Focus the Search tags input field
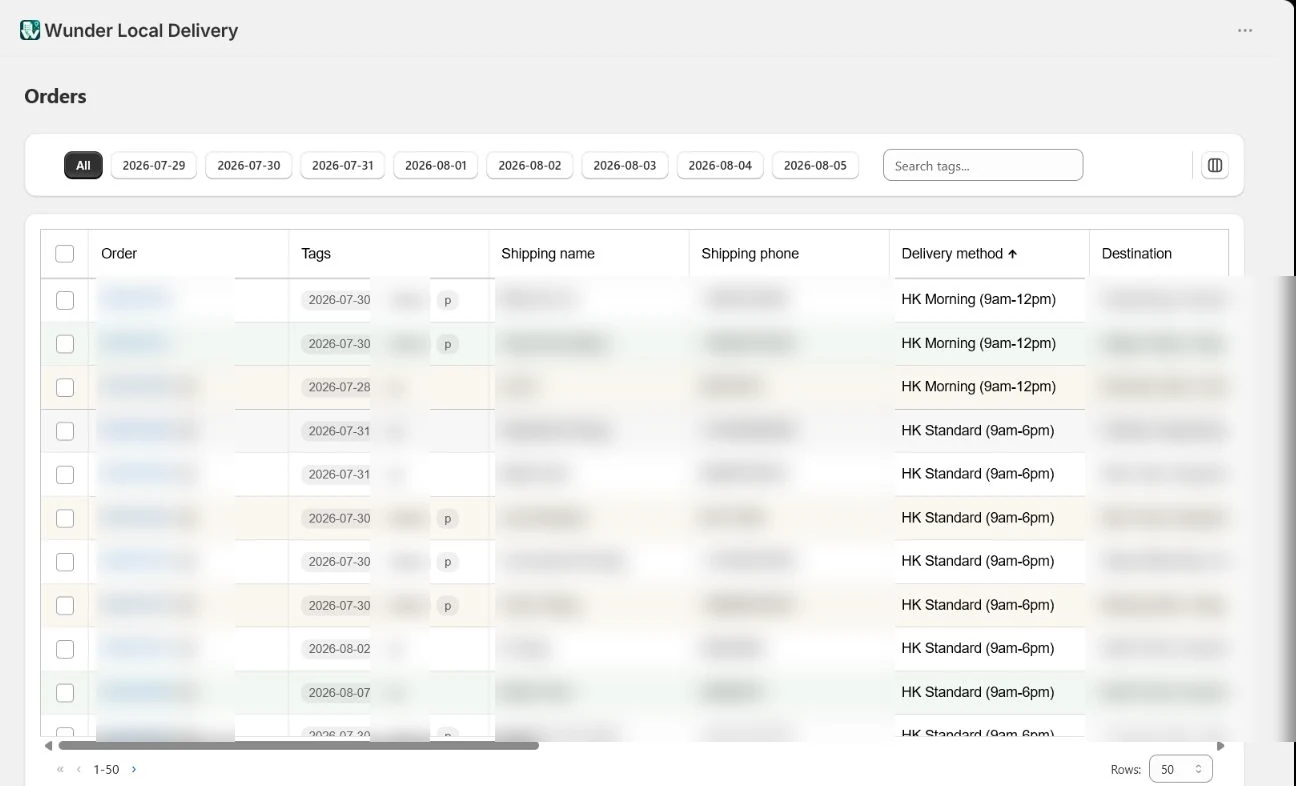This screenshot has width=1296, height=786. click(x=983, y=166)
